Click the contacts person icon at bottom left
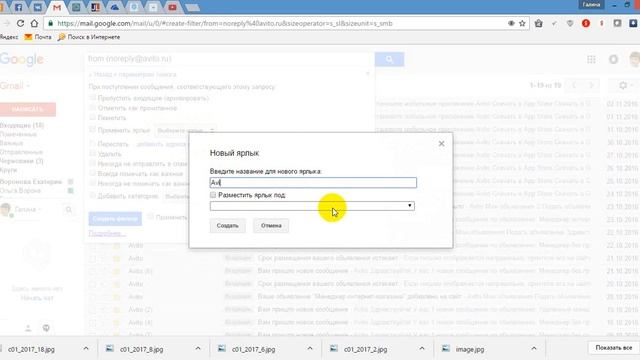The width and height of the screenshot is (640, 360). 28,328
